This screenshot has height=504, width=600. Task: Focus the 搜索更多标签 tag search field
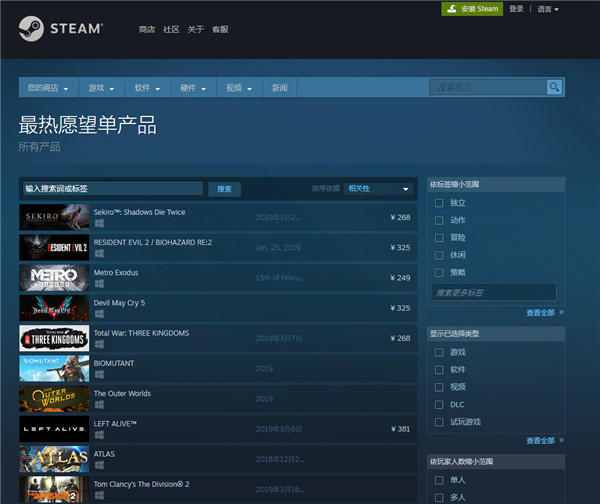[494, 293]
